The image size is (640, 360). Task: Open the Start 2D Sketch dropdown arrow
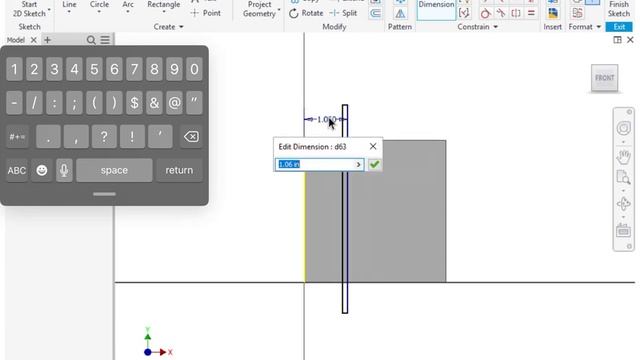point(49,9)
